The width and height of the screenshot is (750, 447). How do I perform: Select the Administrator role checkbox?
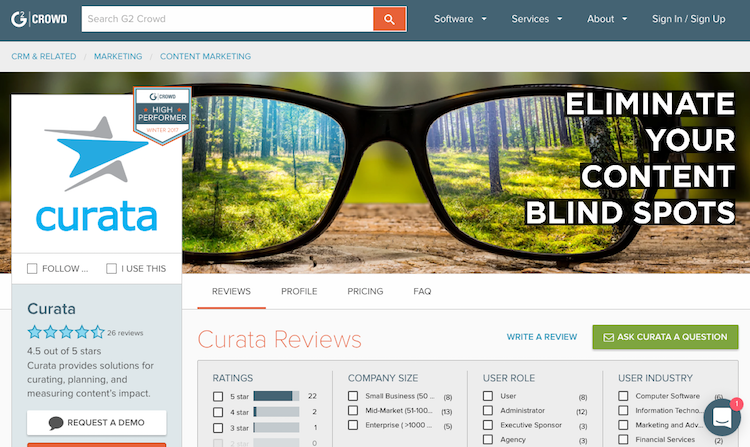[488, 410]
